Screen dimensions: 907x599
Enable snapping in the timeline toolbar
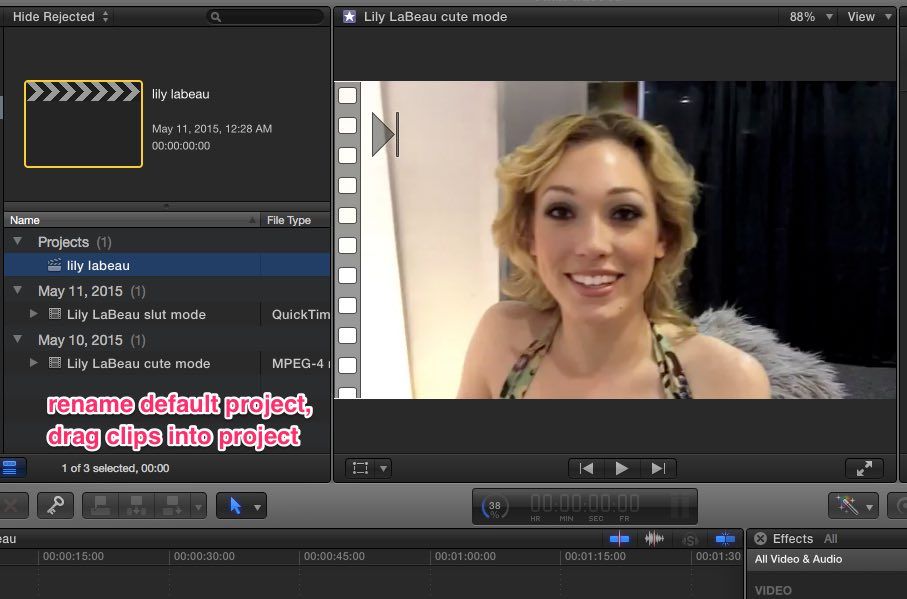coord(724,538)
